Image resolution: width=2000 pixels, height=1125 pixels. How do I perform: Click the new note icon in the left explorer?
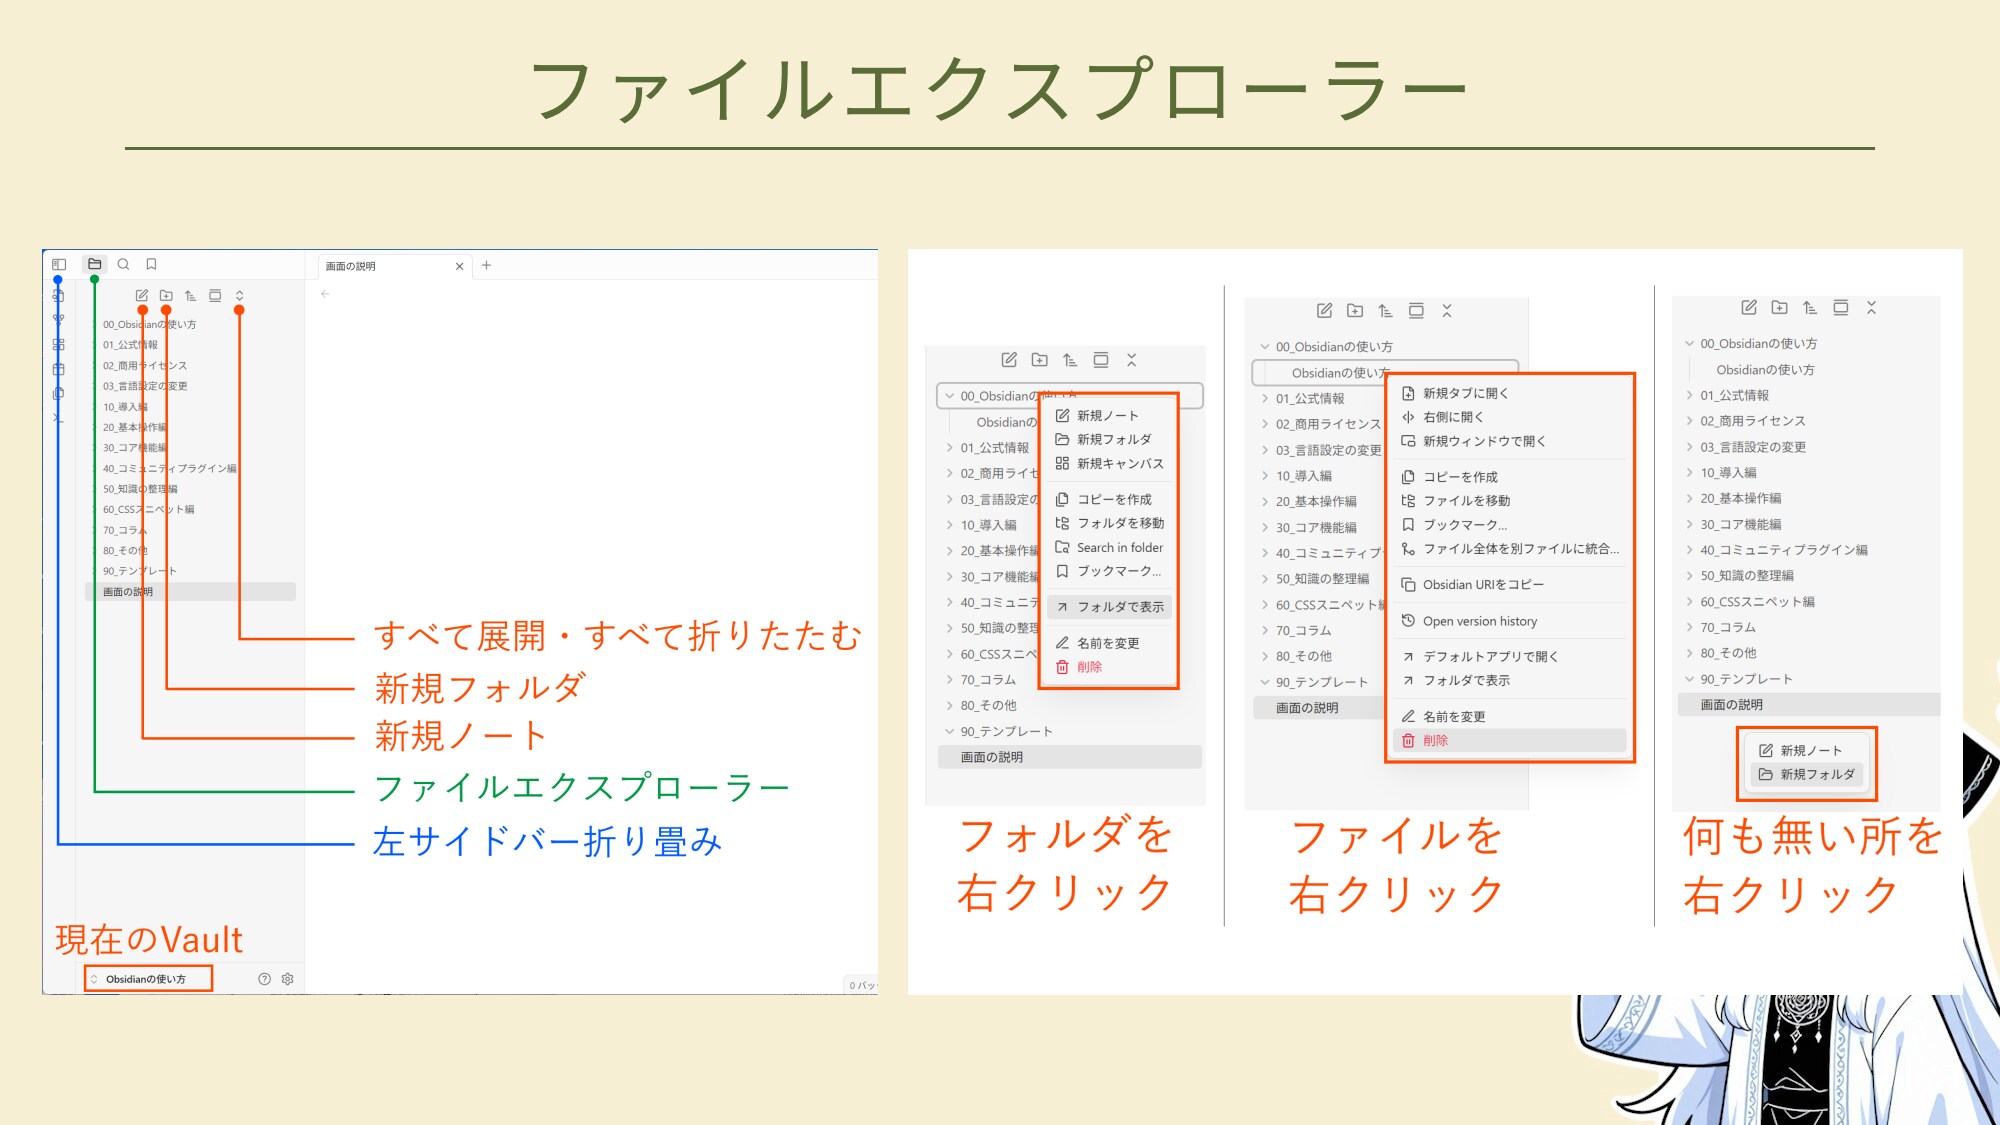(x=142, y=296)
